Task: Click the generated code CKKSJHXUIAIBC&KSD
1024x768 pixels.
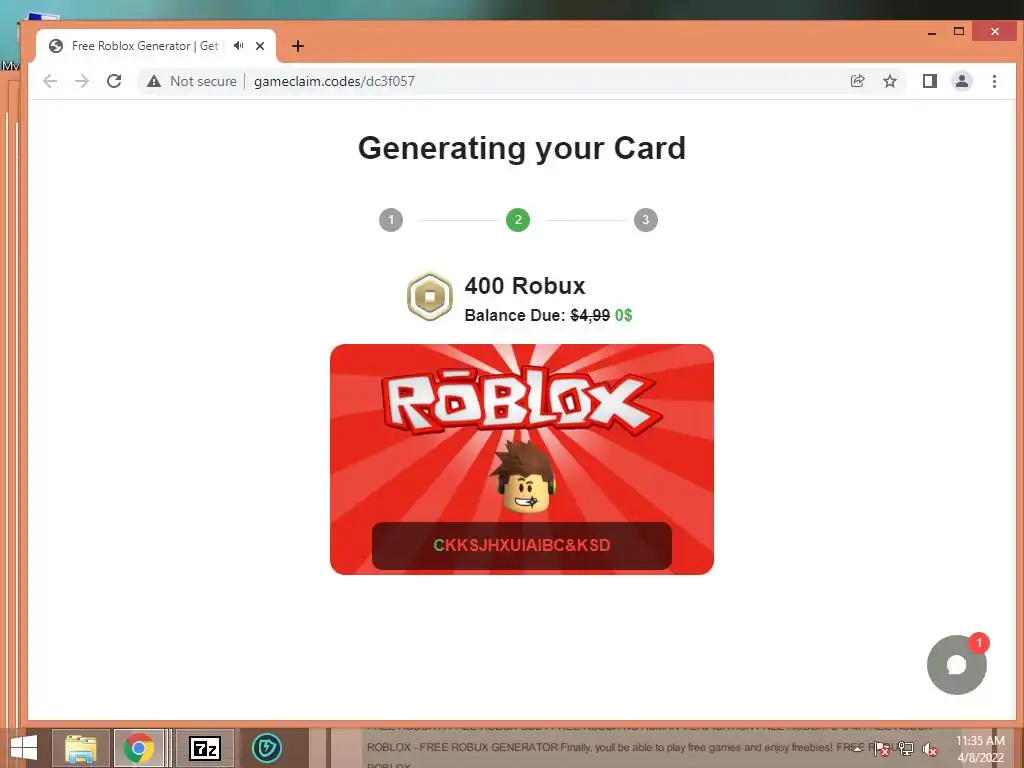Action: 522,545
